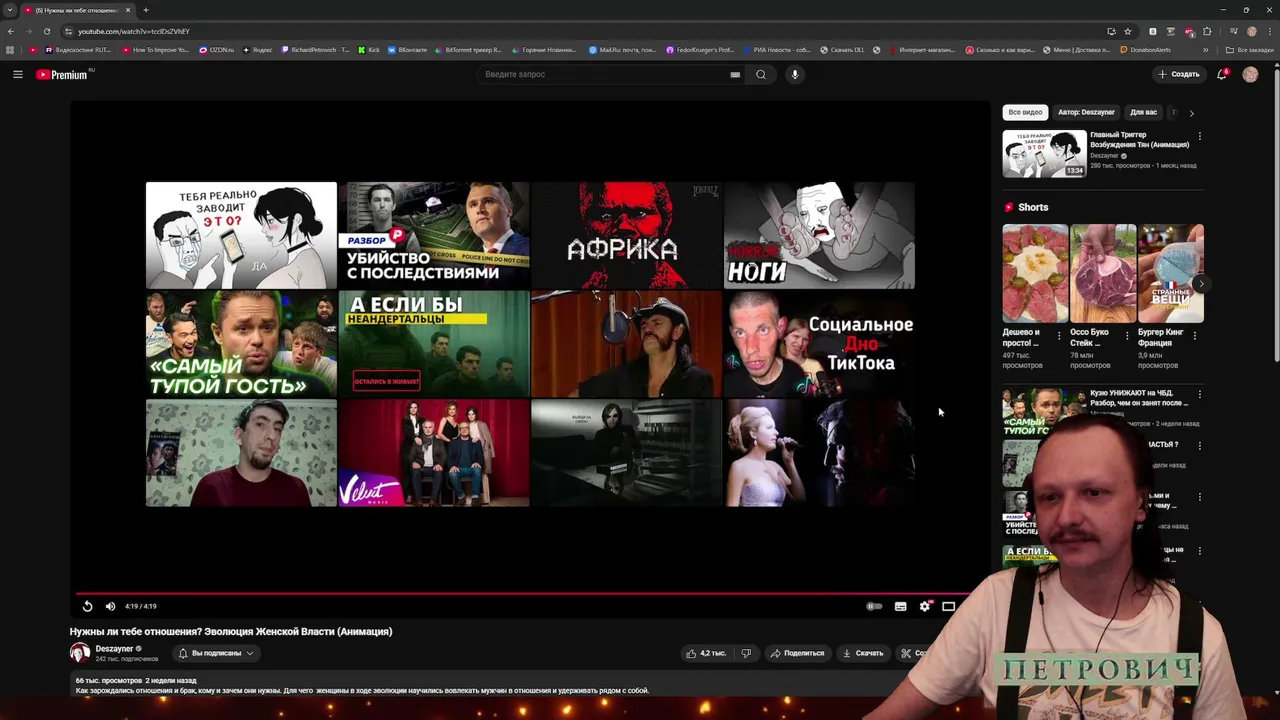The width and height of the screenshot is (1280, 720).
Task: Open the OZON.ru bookmark
Action: pos(216,50)
